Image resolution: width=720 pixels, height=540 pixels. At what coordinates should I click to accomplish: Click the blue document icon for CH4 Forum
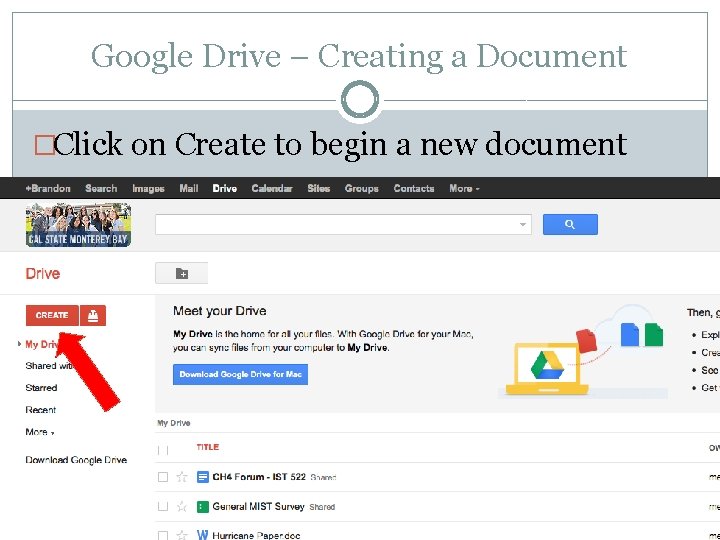click(x=202, y=477)
